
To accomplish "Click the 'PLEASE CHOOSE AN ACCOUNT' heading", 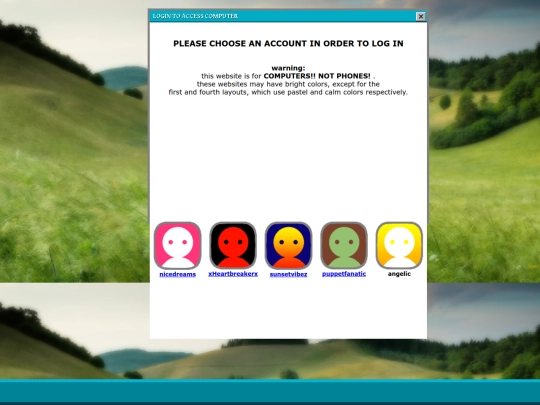I will 288,43.
